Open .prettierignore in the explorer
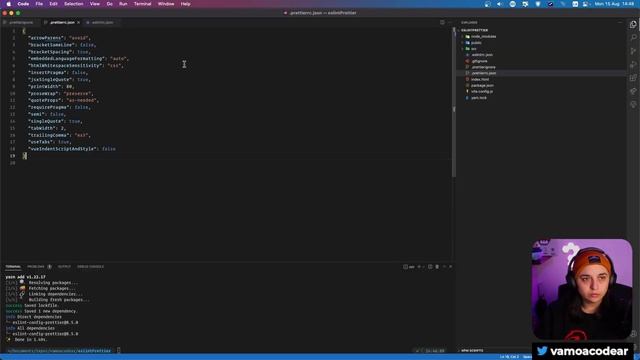 click(483, 67)
